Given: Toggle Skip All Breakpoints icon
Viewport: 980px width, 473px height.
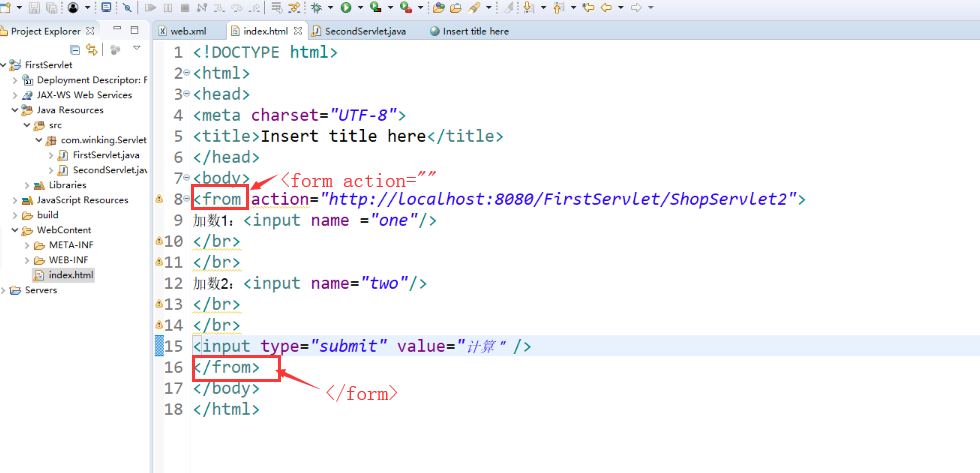Looking at the screenshot, I should tap(127, 7).
